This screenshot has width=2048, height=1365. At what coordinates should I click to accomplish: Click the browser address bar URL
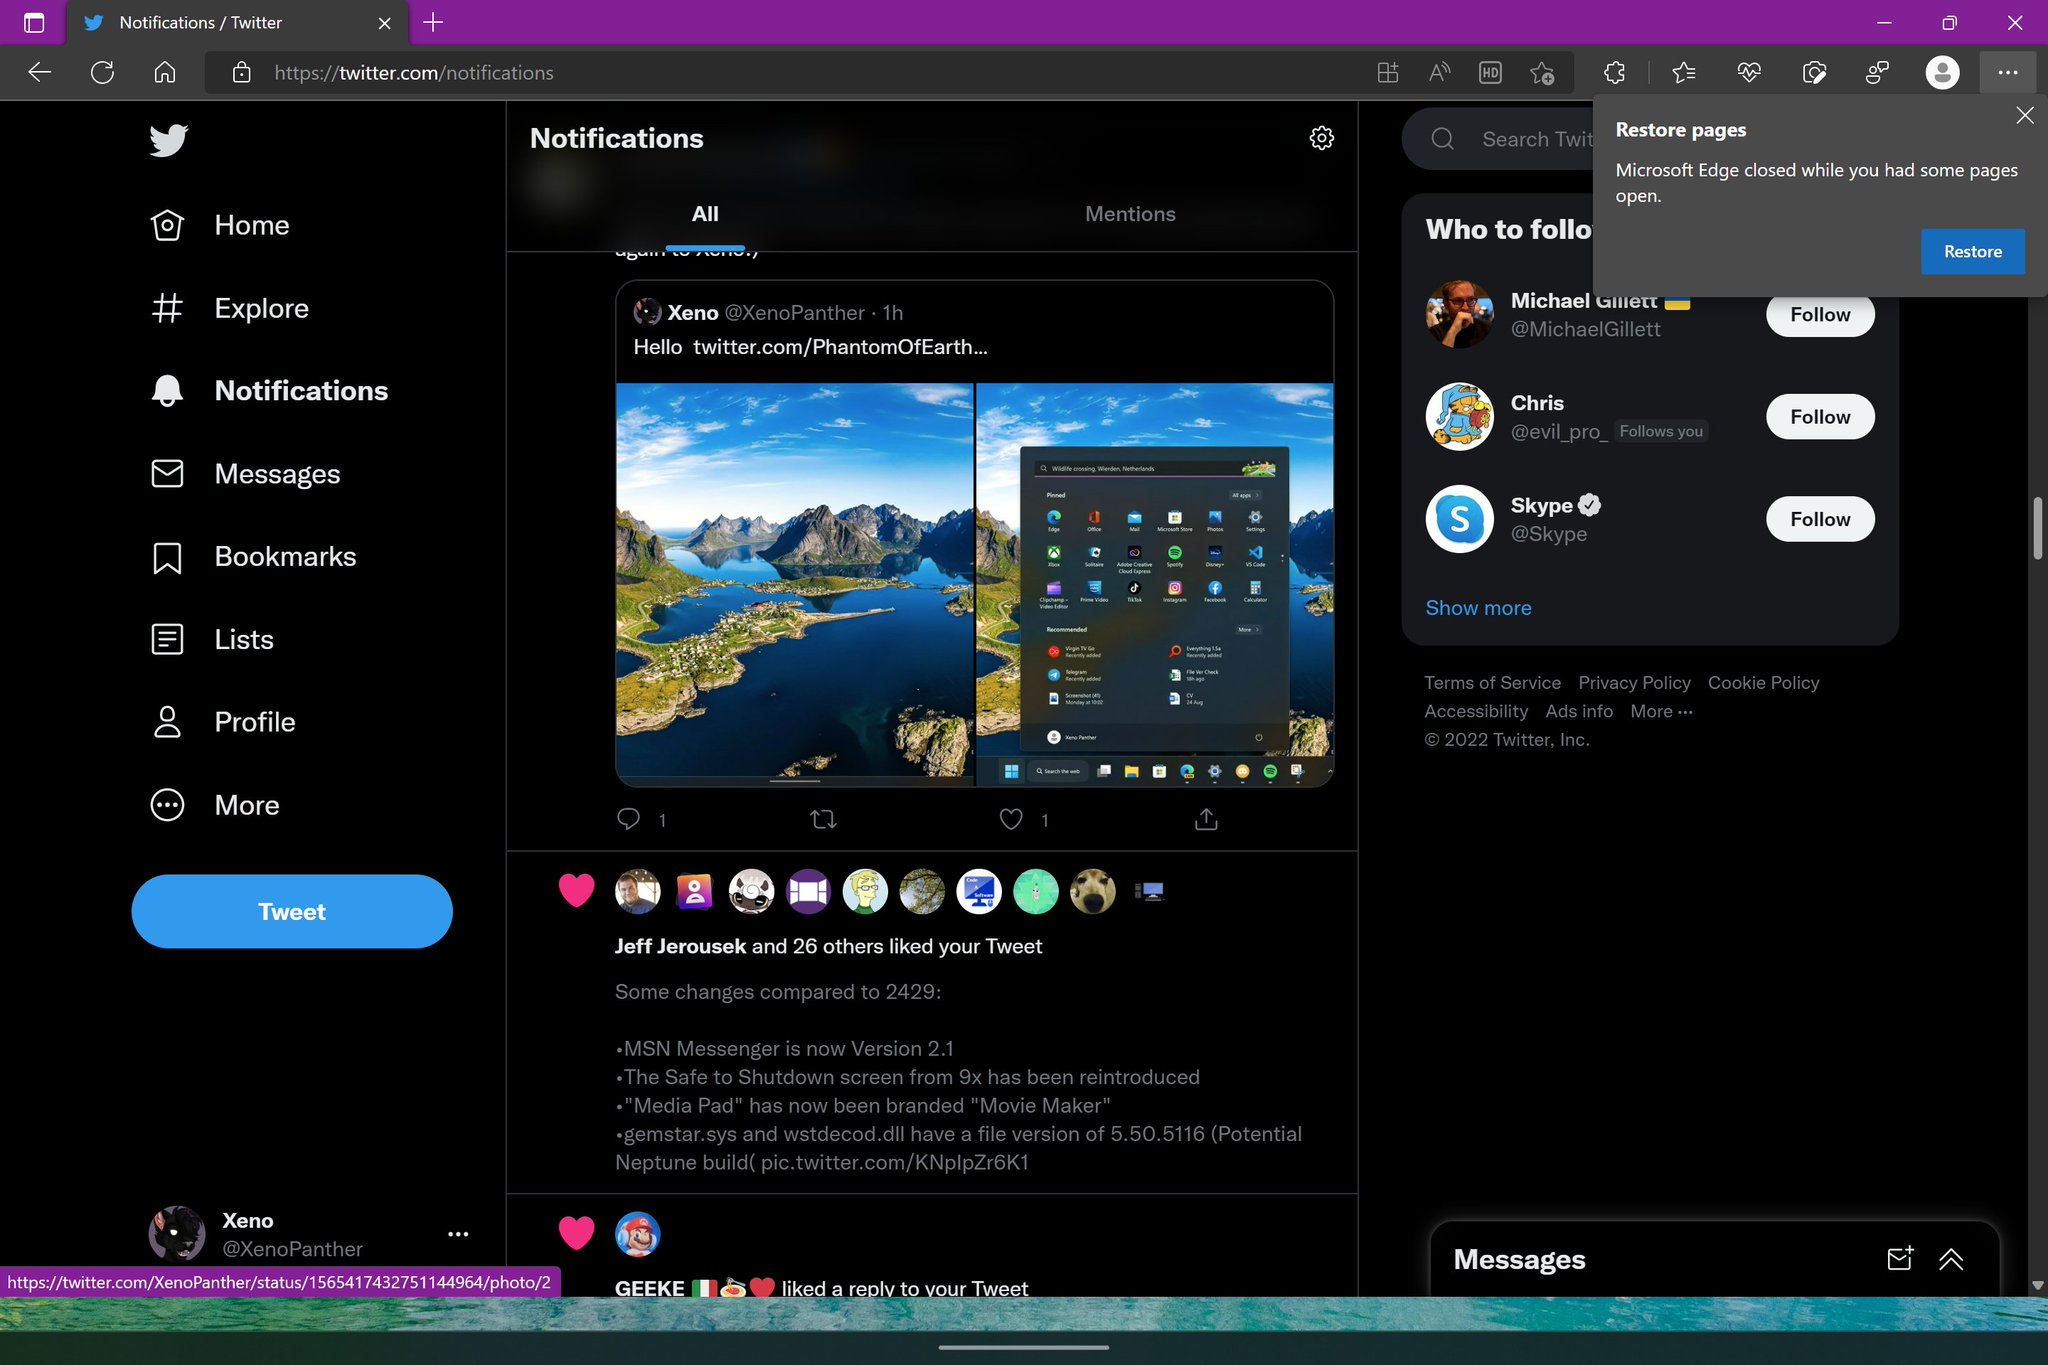(x=414, y=73)
